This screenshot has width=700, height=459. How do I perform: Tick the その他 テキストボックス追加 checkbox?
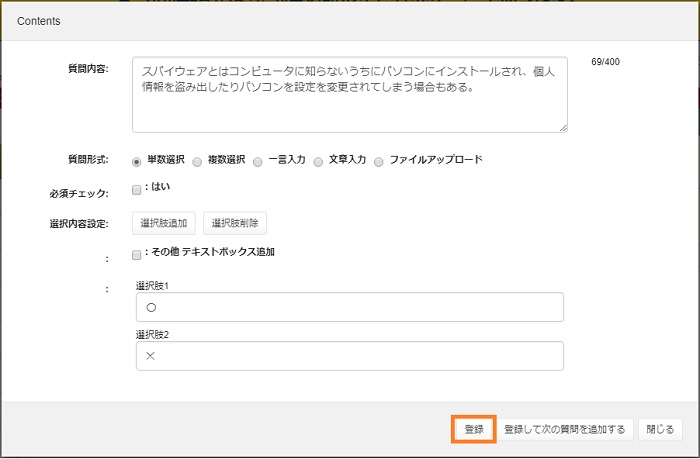pyautogui.click(x=137, y=254)
